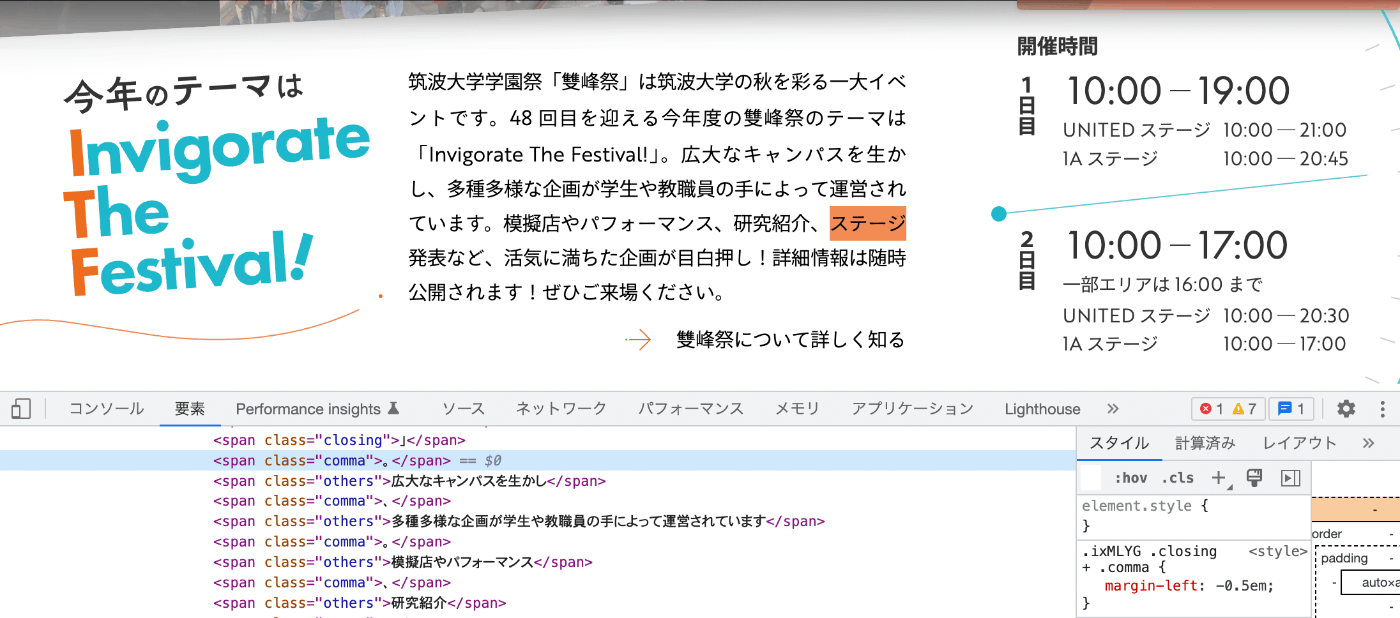Click the arrow icon beside 雙峰祭について詳しく知る

click(x=638, y=341)
